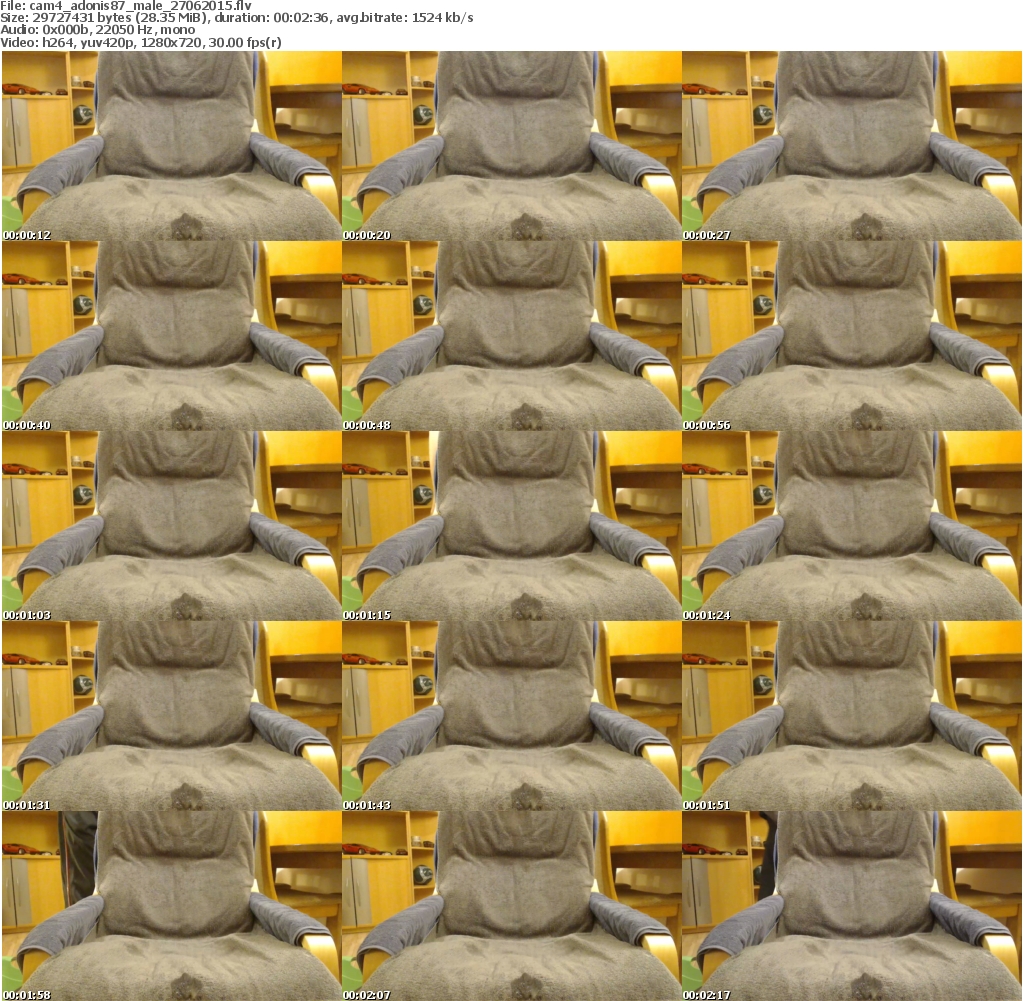Select the frame at 00:00:56
Image resolution: width=1024 pixels, height=1001 pixels.
click(x=852, y=336)
